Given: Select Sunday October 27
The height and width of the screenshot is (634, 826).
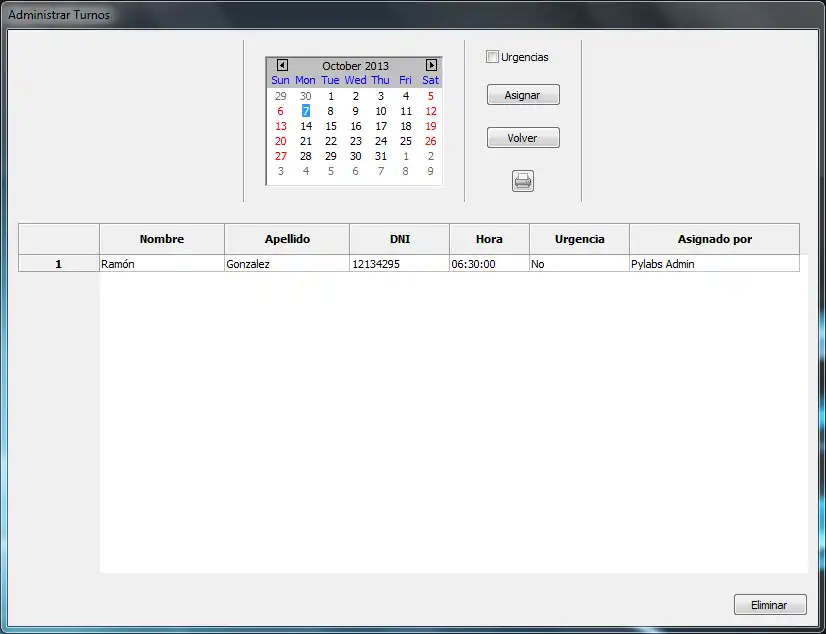Looking at the screenshot, I should point(281,156).
